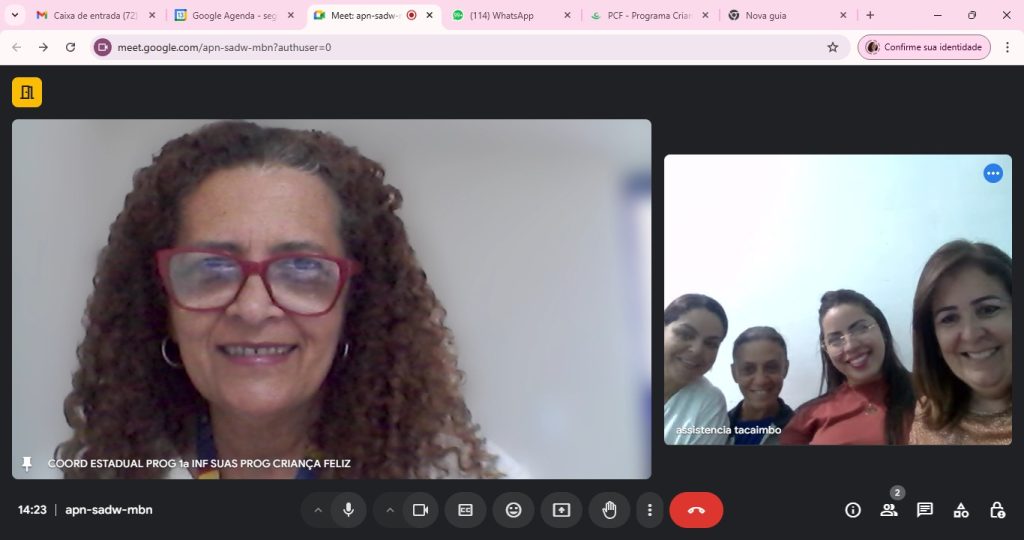Open meeting details info icon
Image resolution: width=1024 pixels, height=540 pixels.
[x=853, y=510]
